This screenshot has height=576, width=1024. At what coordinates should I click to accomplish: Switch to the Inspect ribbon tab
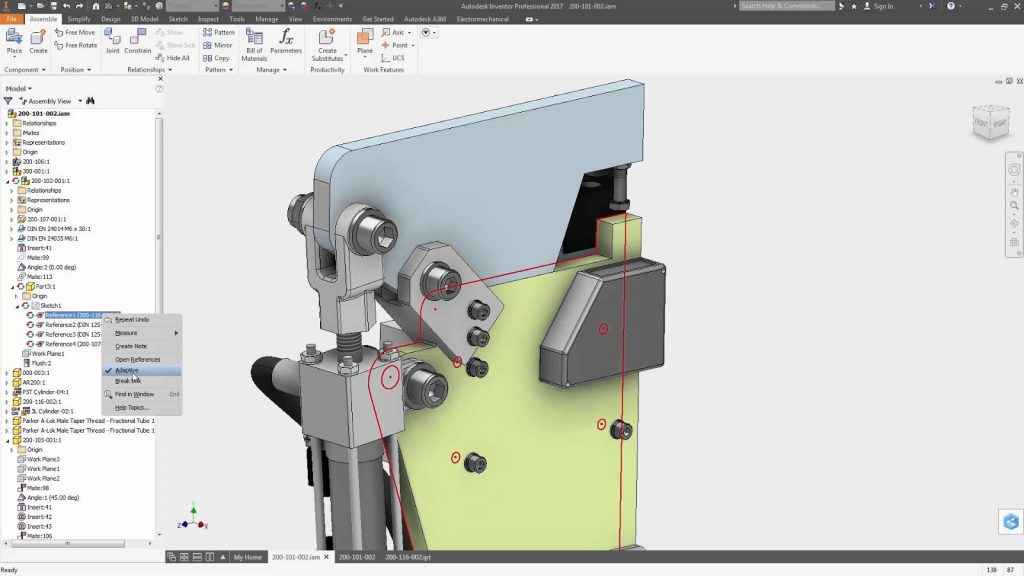click(208, 19)
